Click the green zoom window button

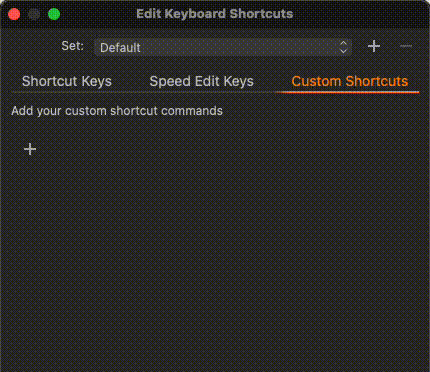(54, 14)
